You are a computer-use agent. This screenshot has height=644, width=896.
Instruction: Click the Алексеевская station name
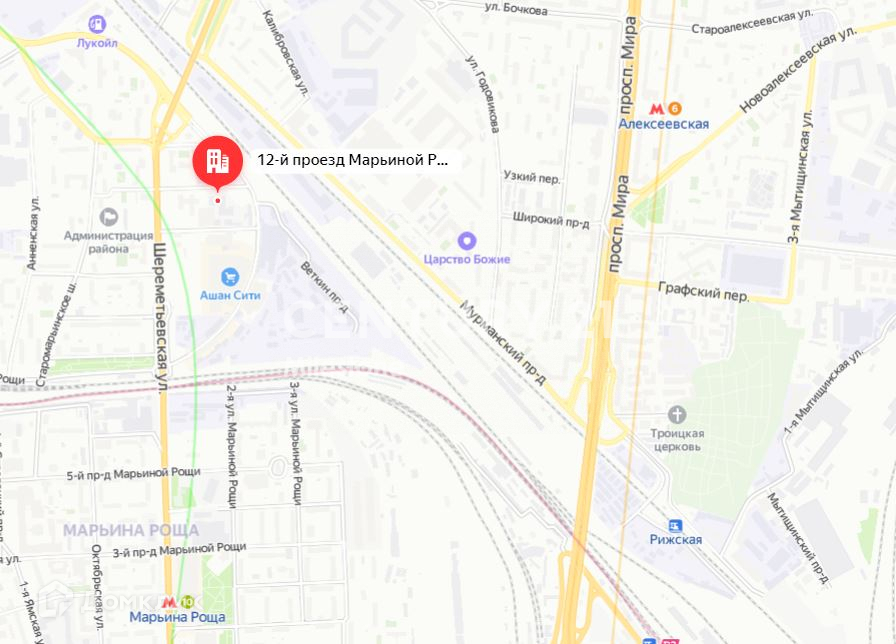coord(663,124)
